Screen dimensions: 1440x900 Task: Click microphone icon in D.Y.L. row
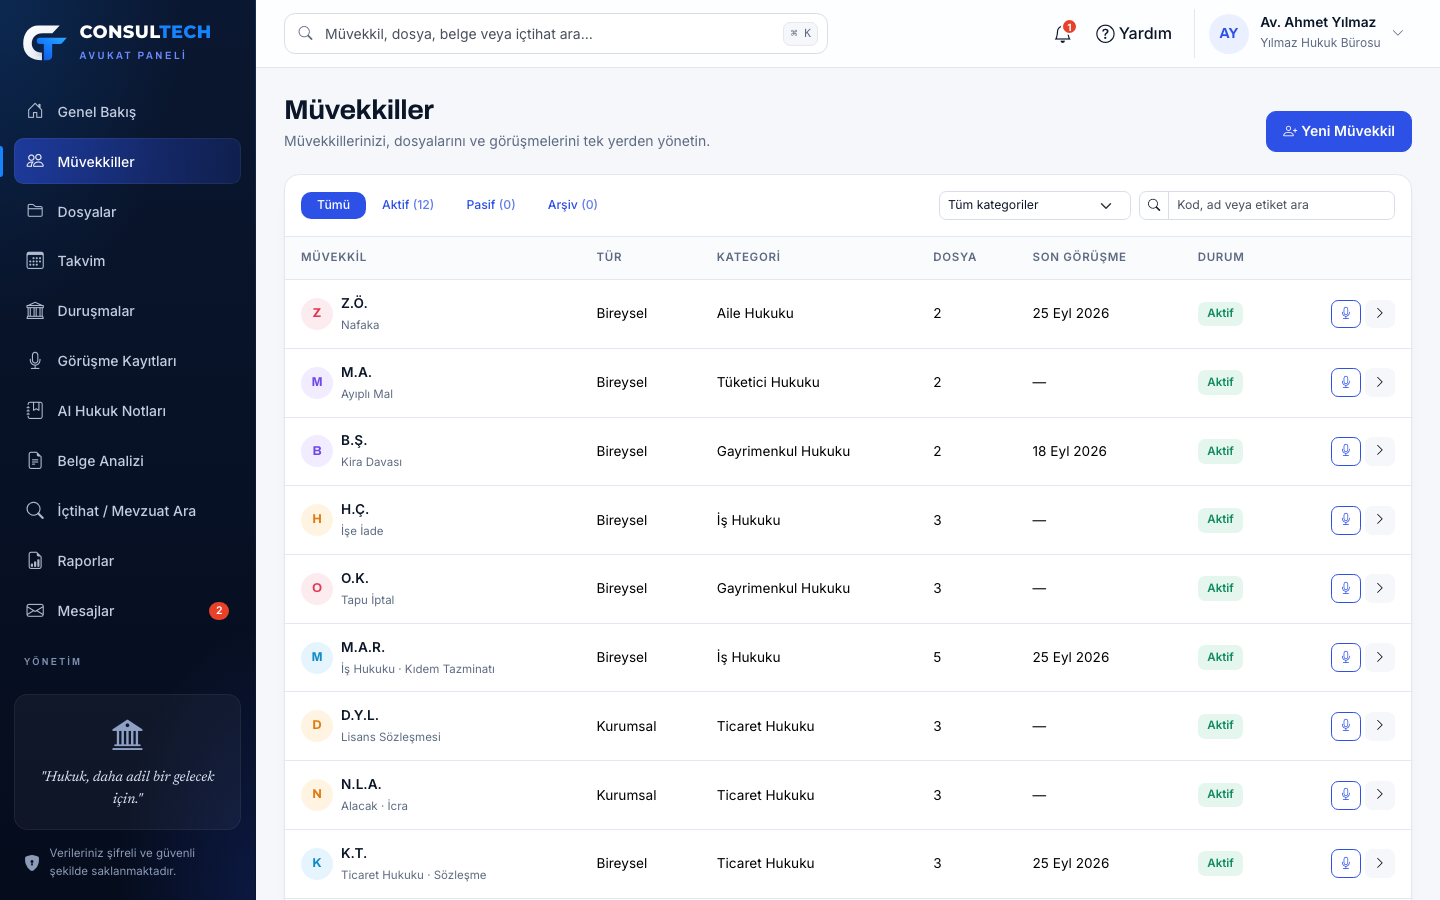(x=1346, y=726)
